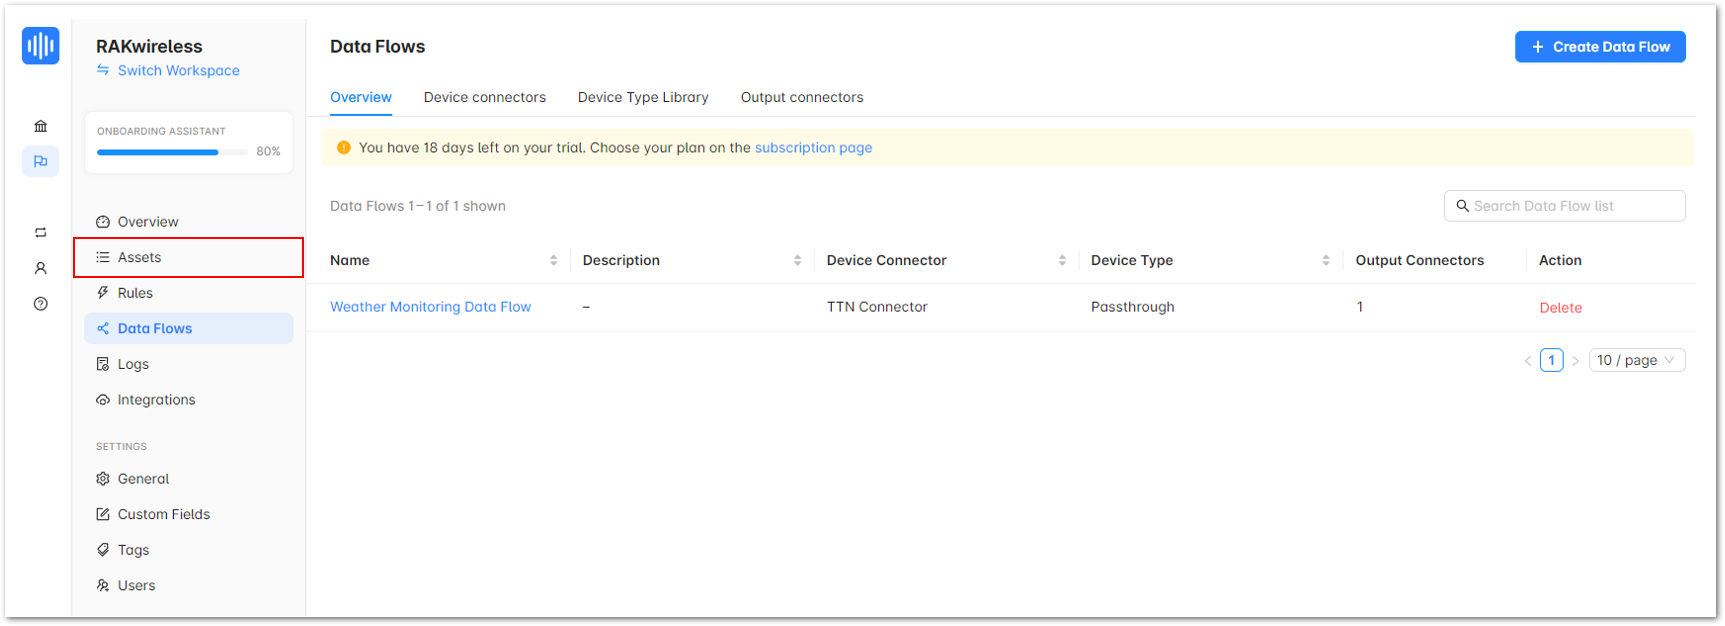Open the user profile icon in left rail
This screenshot has width=1725, height=626.
tap(40, 268)
